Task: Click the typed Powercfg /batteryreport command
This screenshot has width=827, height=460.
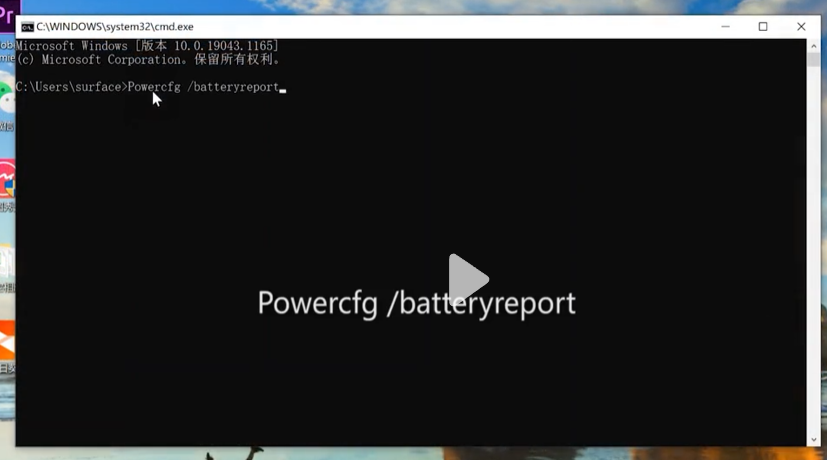Action: [203, 87]
